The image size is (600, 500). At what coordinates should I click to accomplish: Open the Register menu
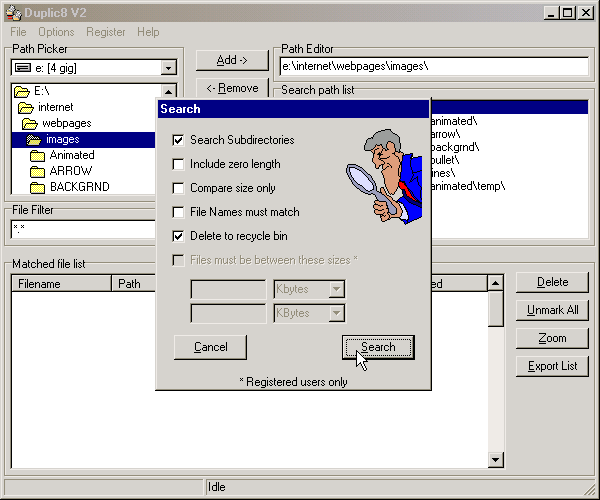point(106,32)
